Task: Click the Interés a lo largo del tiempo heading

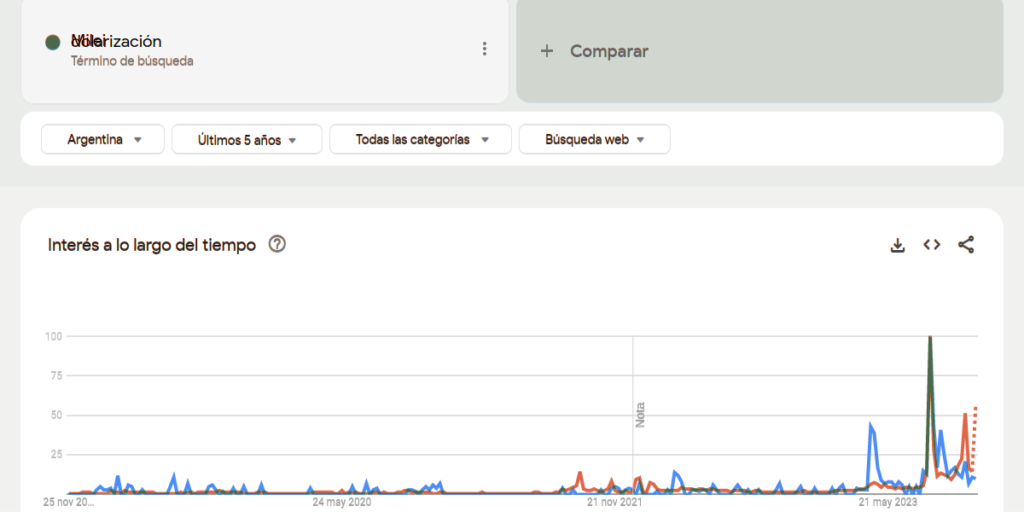Action: point(152,245)
